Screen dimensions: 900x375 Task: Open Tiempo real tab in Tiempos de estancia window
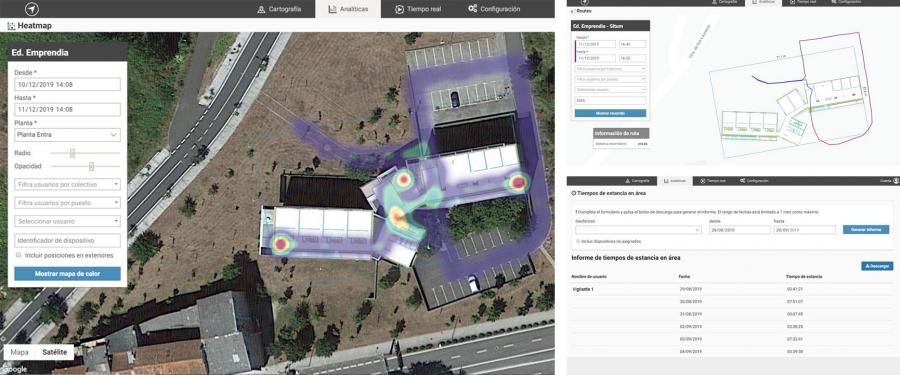[x=713, y=181]
